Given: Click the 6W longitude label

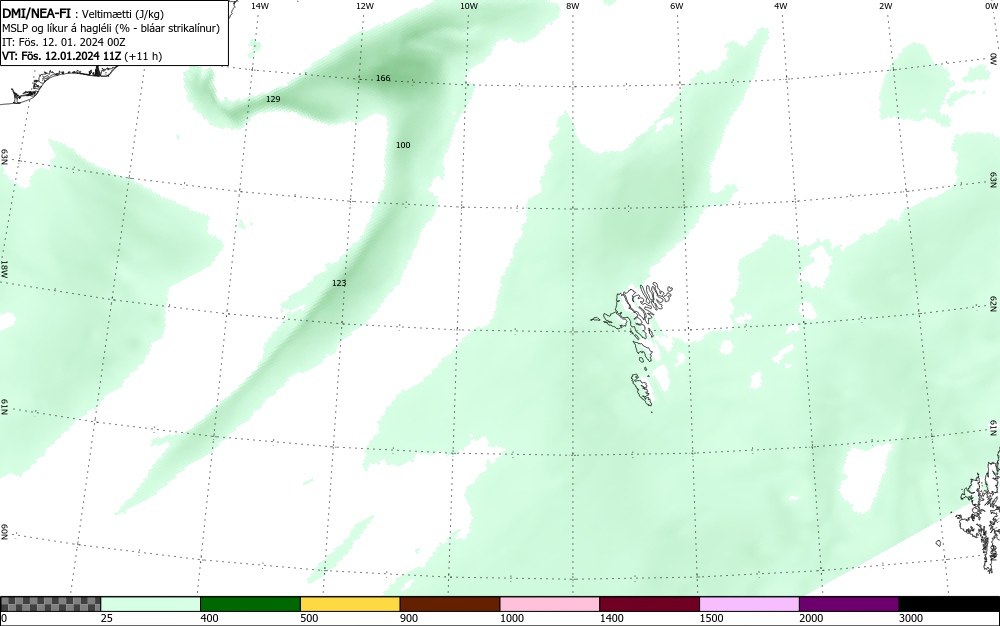Looking at the screenshot, I should pos(677,6).
